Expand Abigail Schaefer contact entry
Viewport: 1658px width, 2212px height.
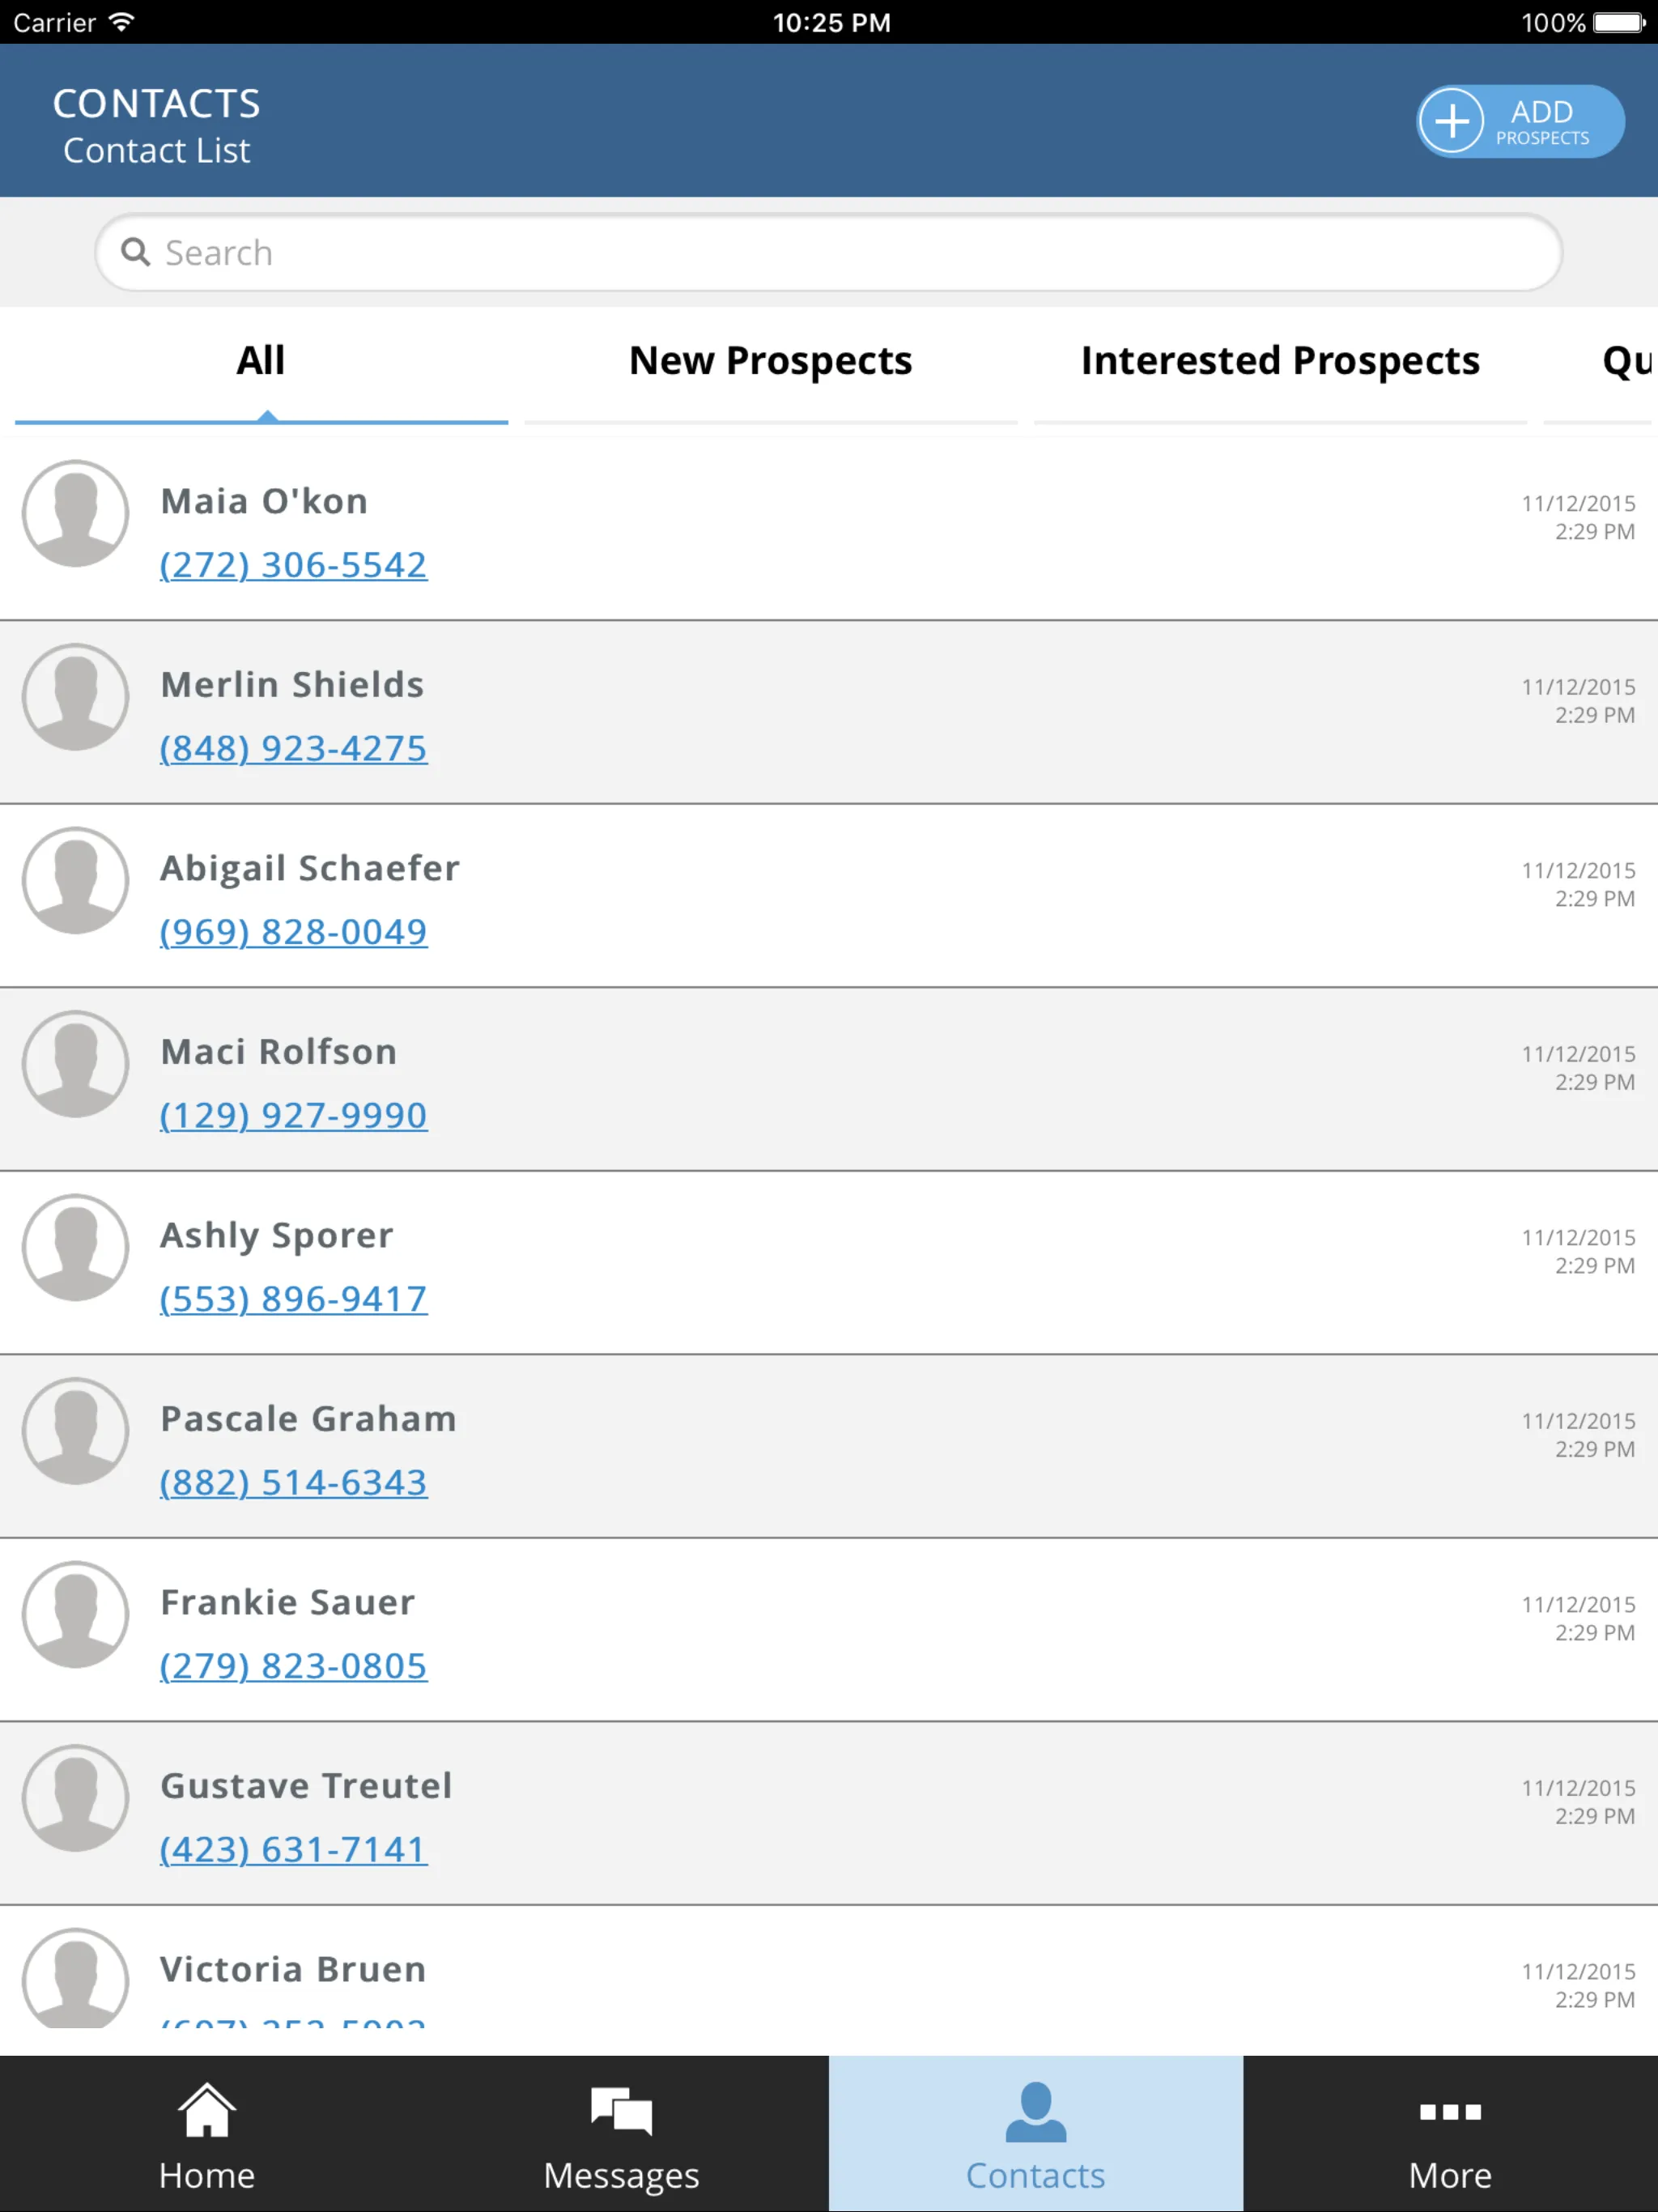tap(829, 897)
